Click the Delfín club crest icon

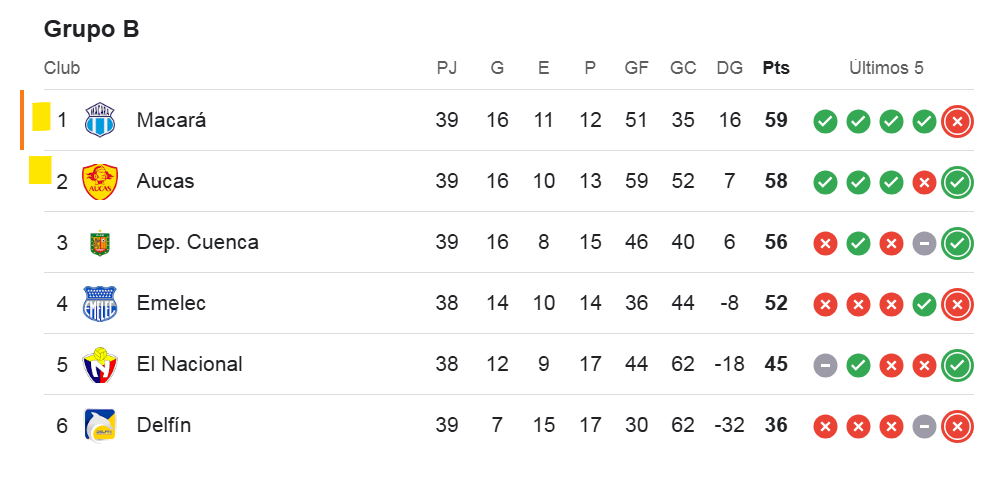[100, 426]
